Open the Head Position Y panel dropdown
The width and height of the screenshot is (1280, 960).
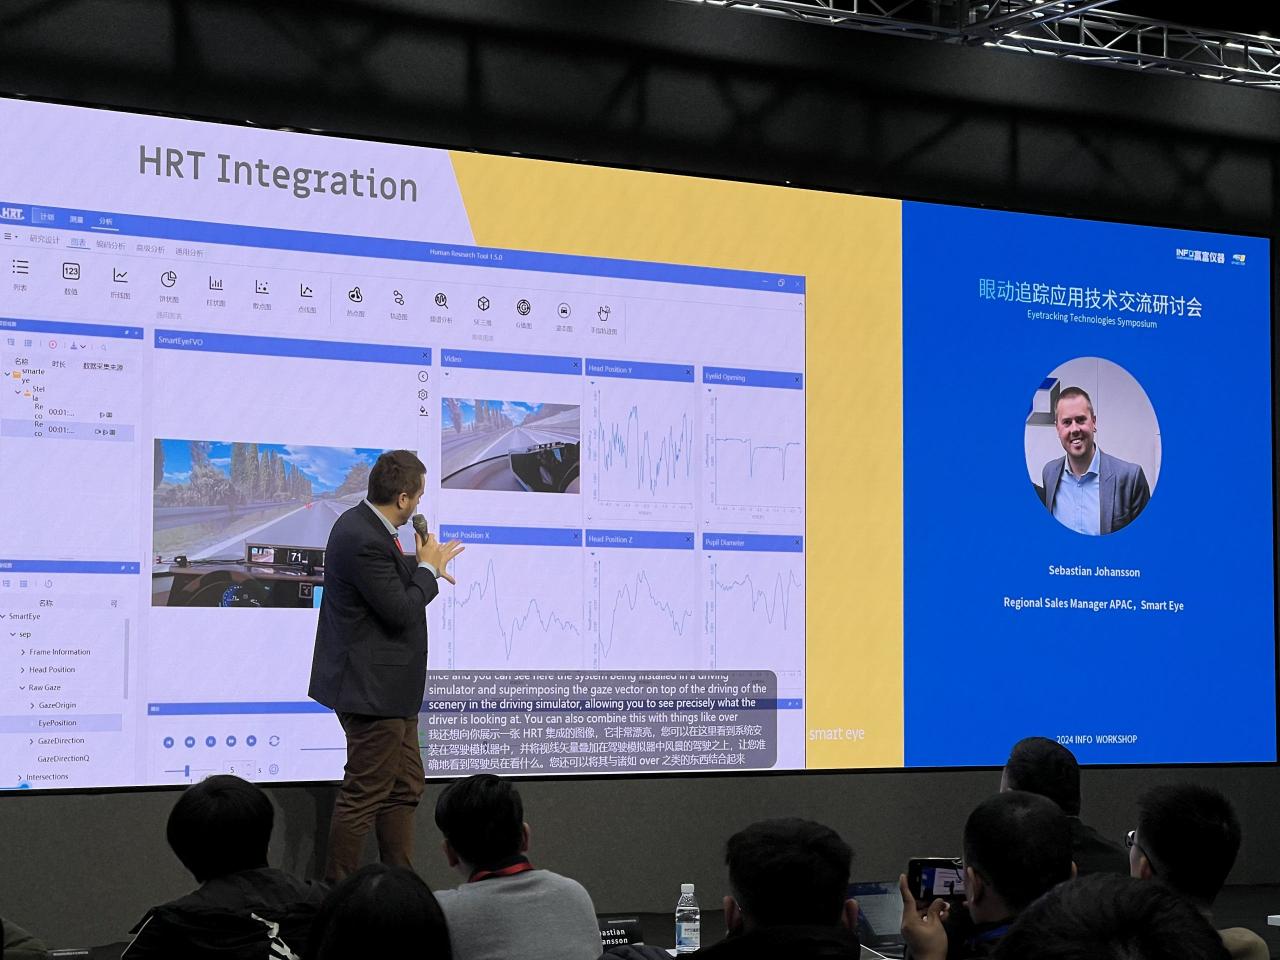pos(592,383)
